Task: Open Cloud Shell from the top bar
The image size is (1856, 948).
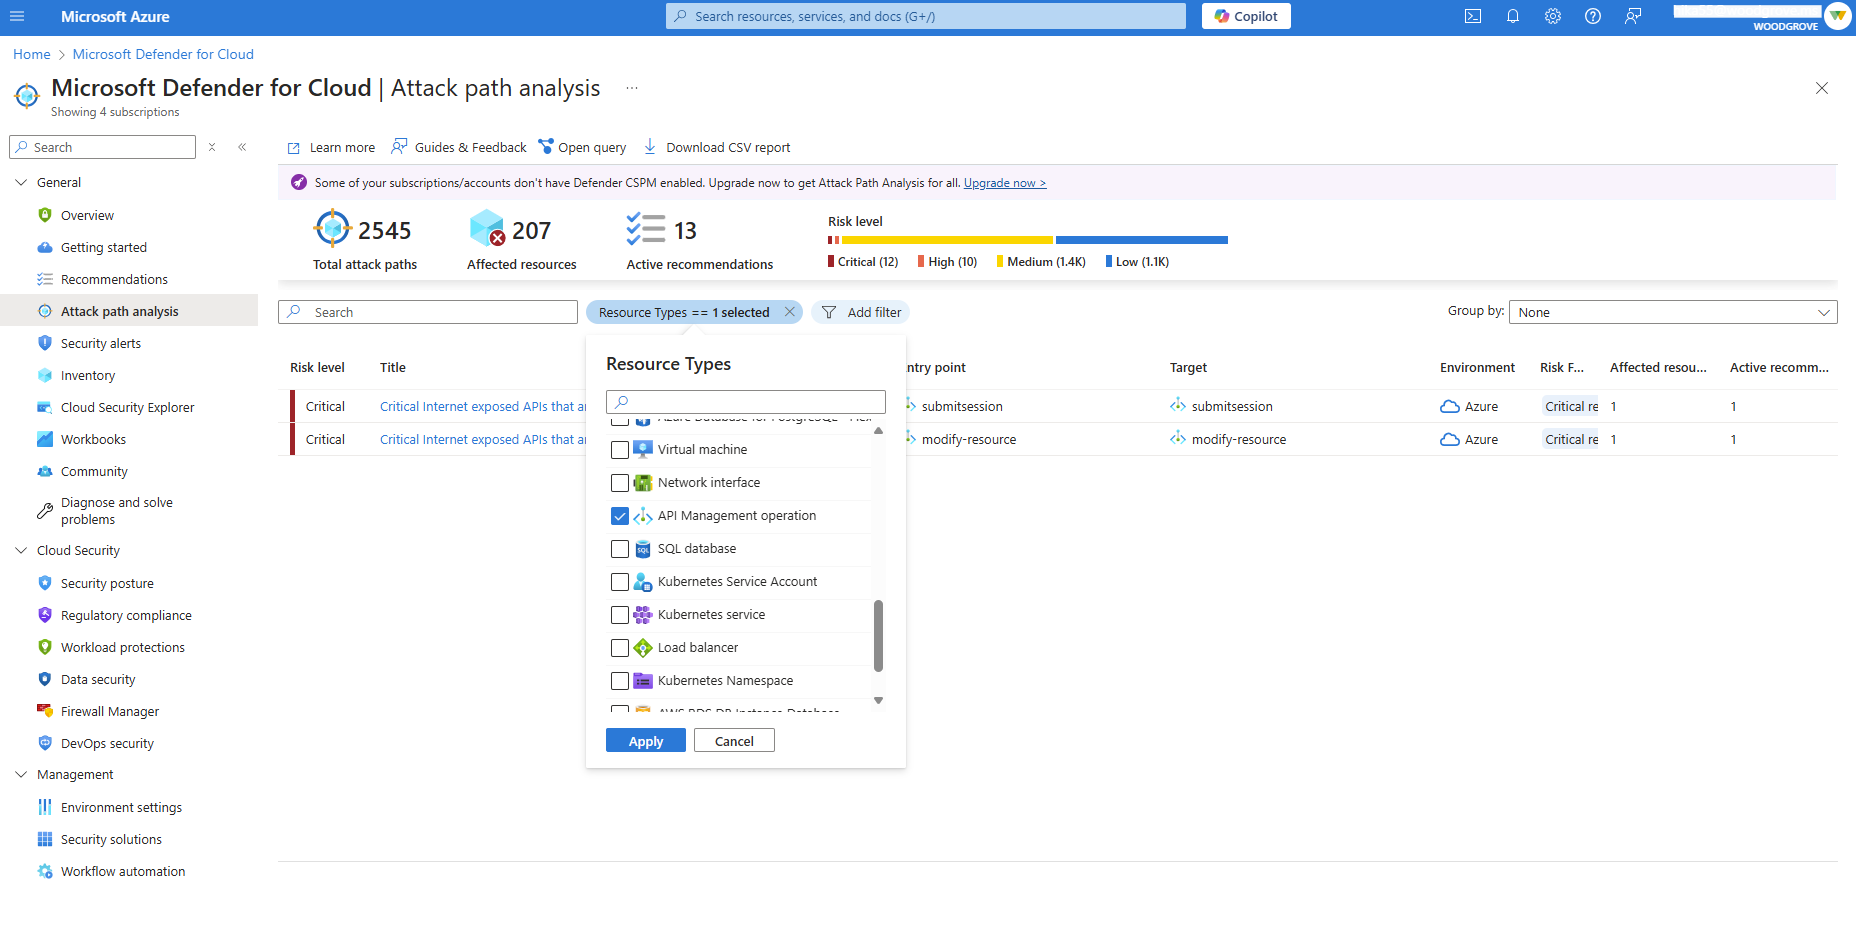Action: pyautogui.click(x=1473, y=16)
